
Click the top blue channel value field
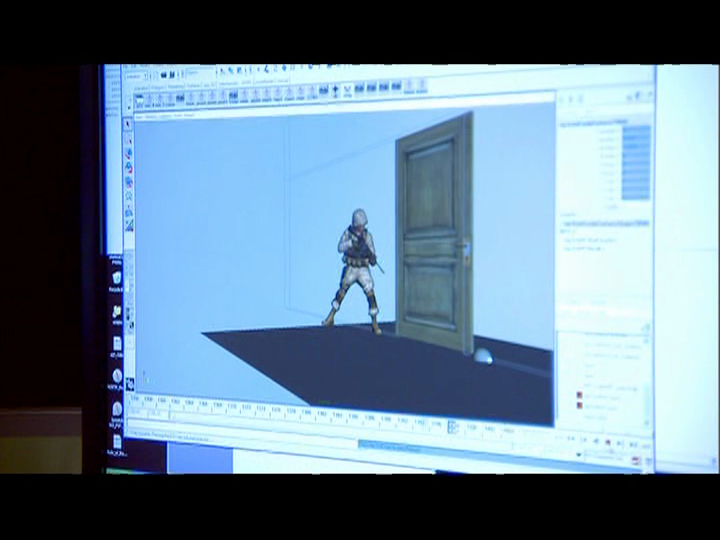pyautogui.click(x=636, y=130)
